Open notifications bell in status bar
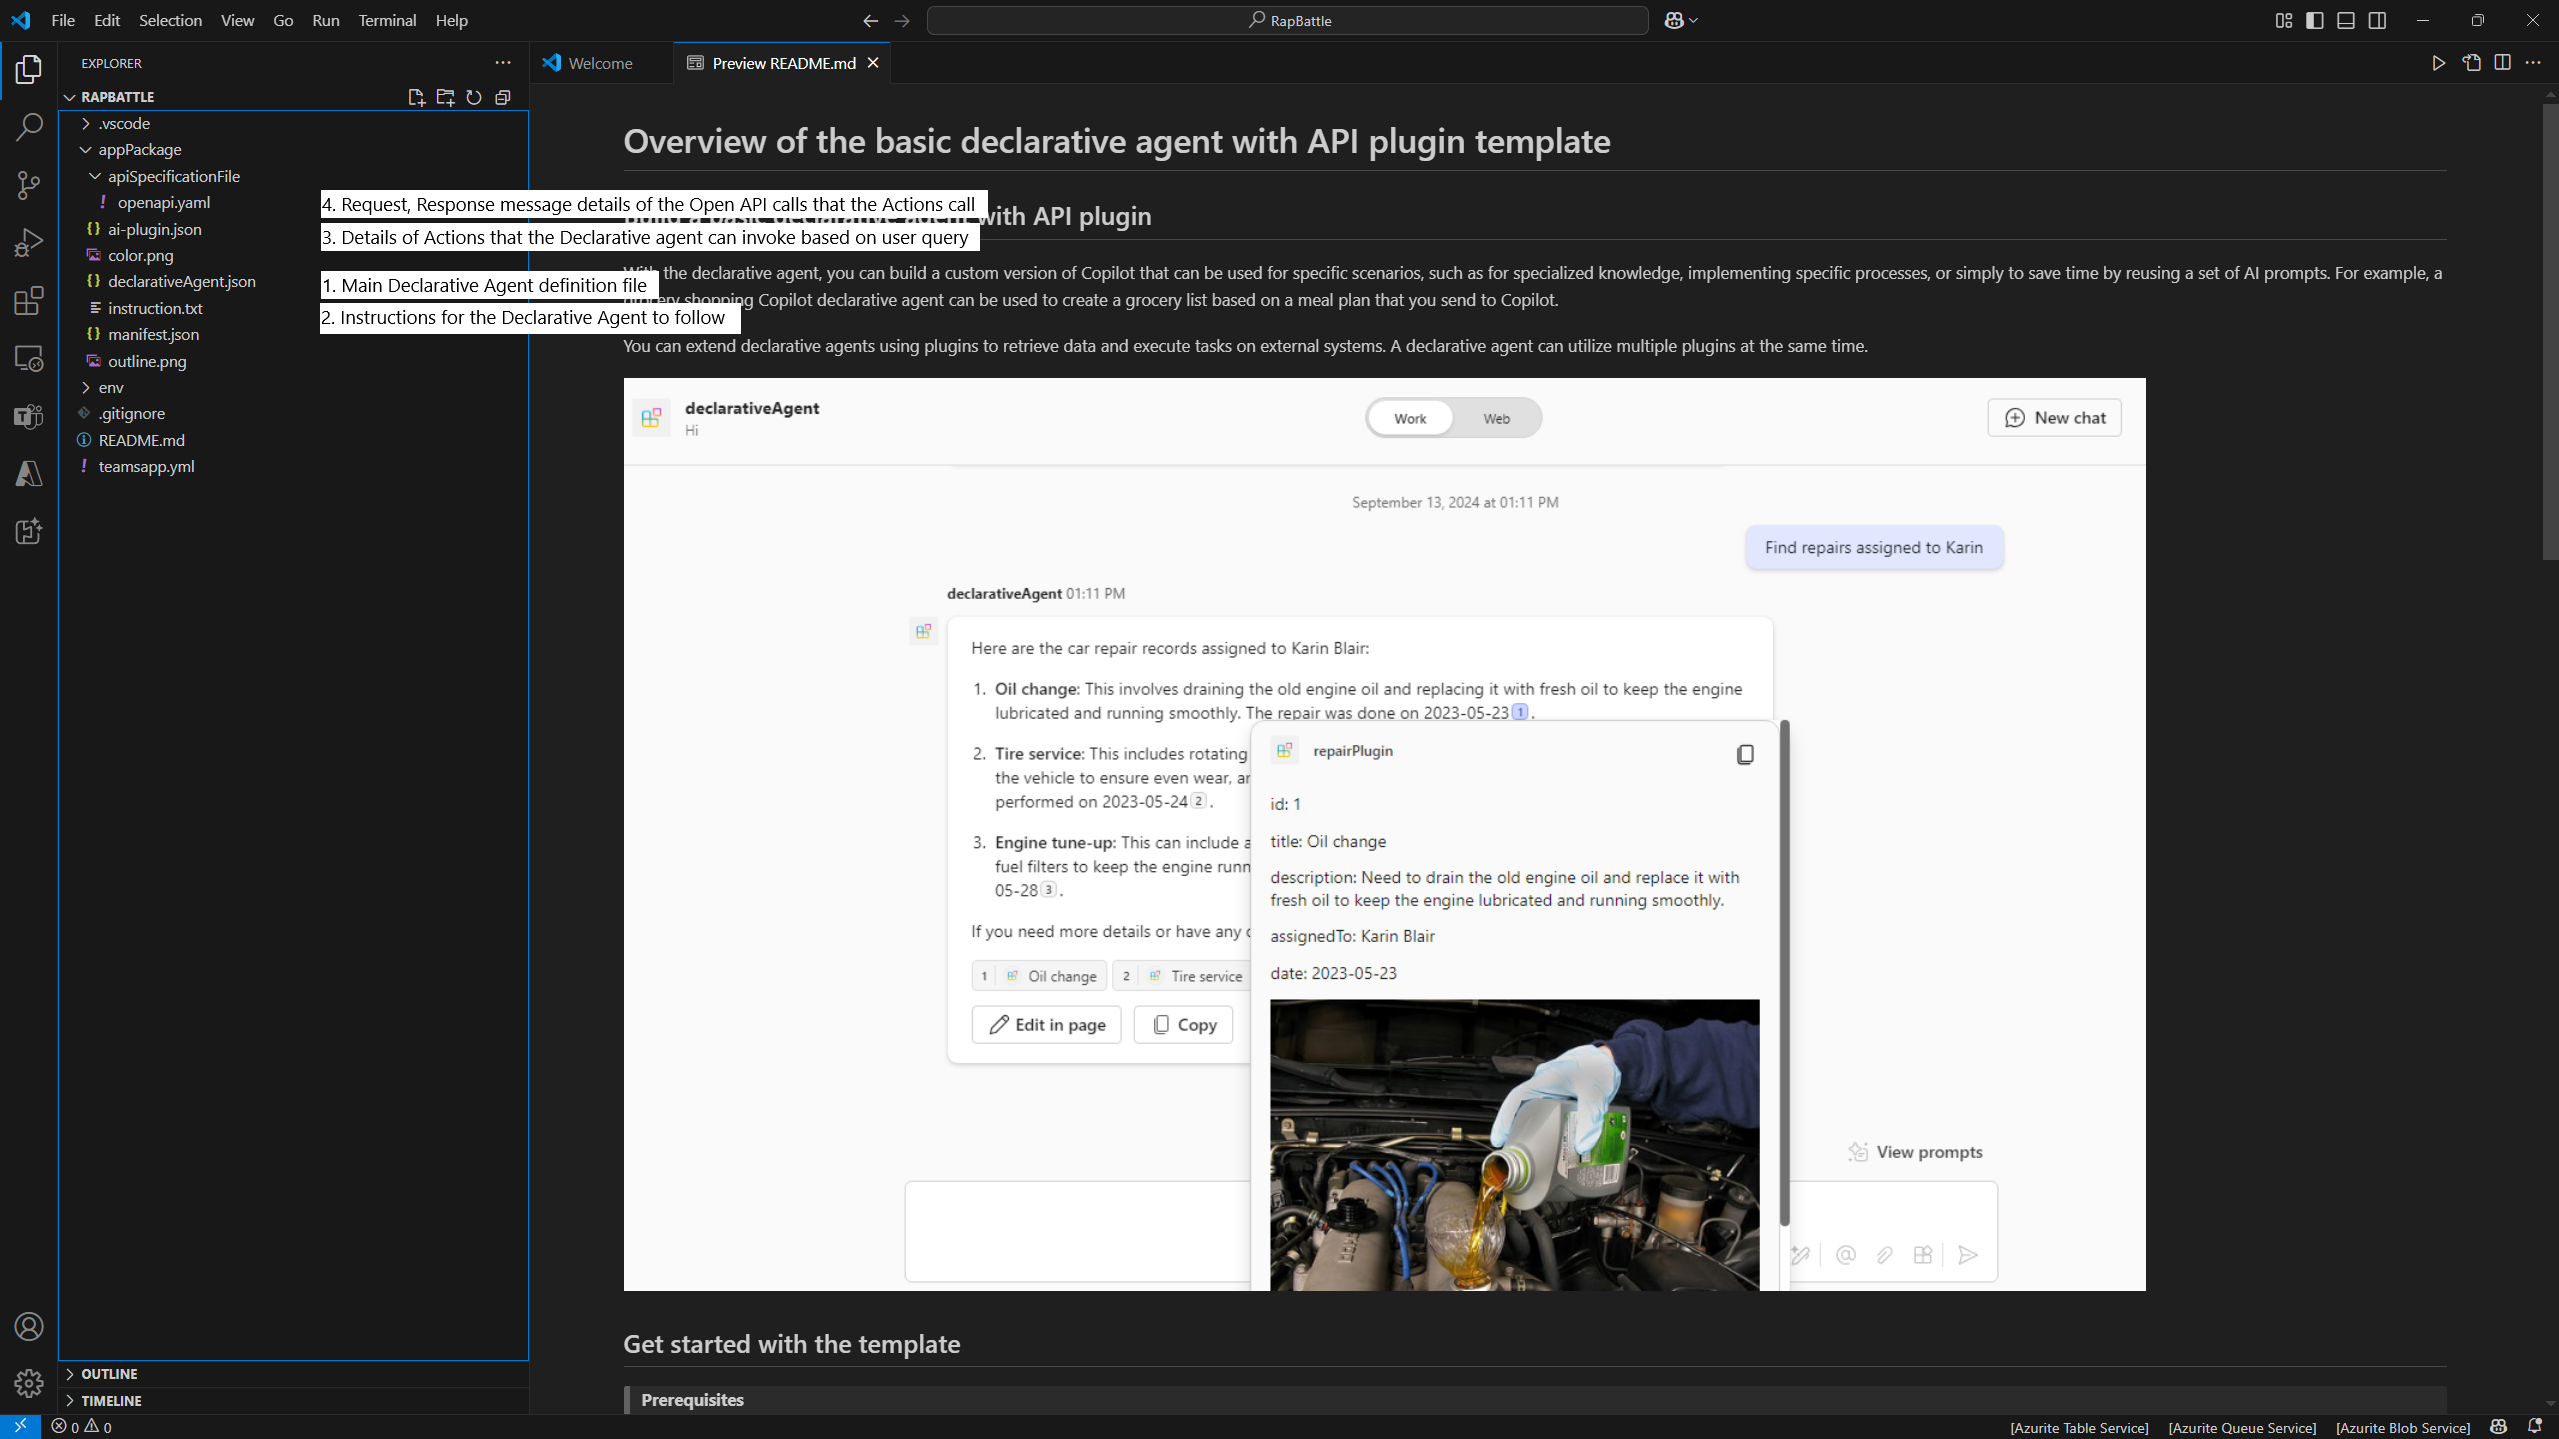This screenshot has width=2559, height=1439. (2535, 1427)
